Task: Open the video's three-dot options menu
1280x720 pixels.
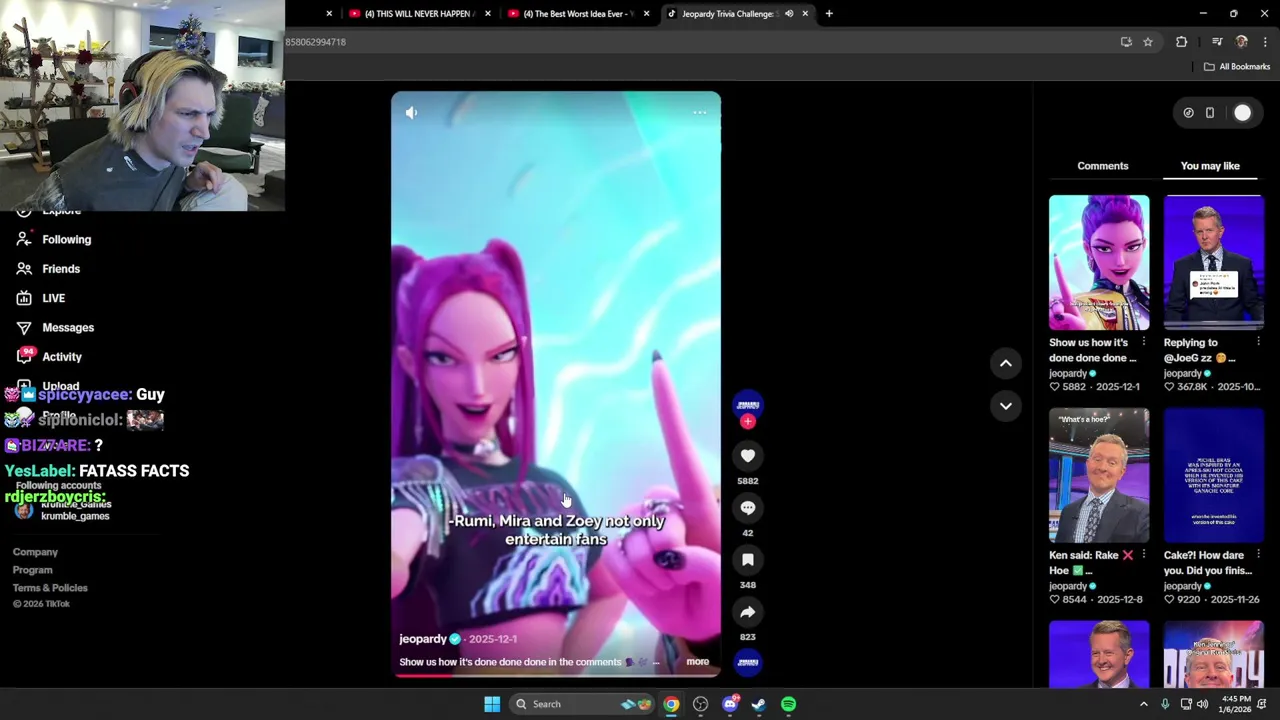Action: pos(700,113)
